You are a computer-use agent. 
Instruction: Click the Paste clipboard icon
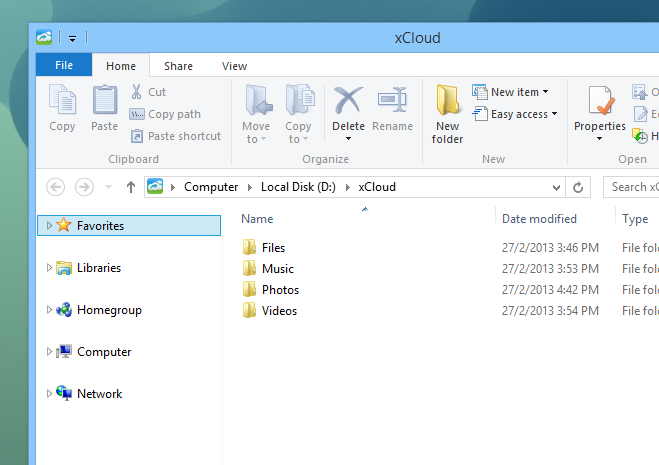pyautogui.click(x=105, y=99)
